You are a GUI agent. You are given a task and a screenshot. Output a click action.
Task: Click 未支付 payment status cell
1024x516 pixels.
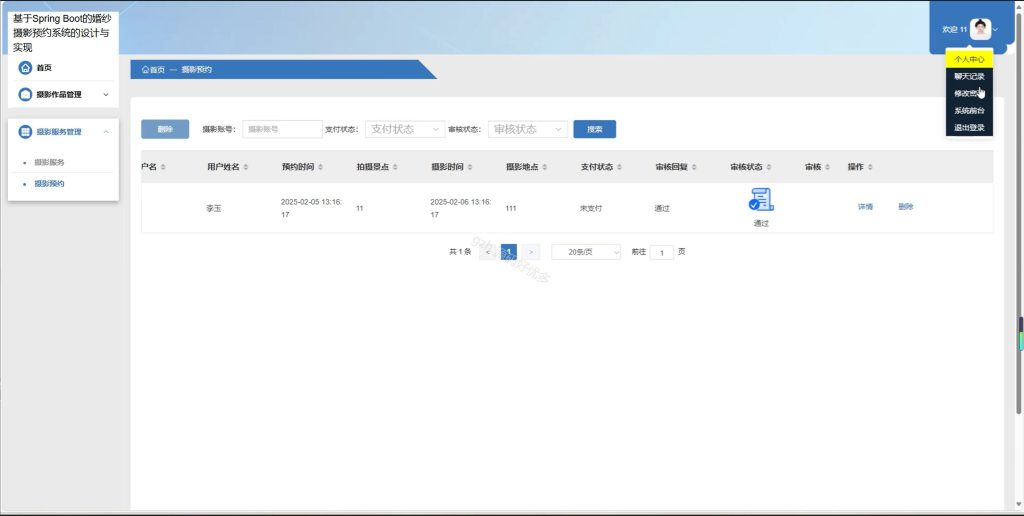tap(591, 208)
